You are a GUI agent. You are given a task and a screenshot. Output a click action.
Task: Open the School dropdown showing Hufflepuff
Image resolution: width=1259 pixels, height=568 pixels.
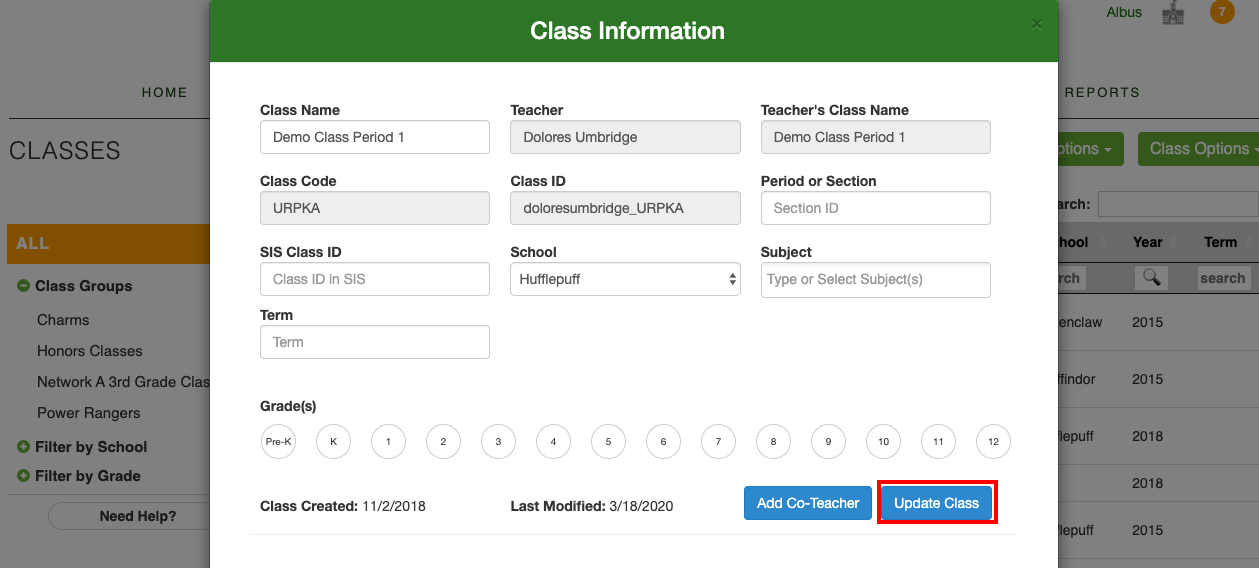[x=625, y=279]
